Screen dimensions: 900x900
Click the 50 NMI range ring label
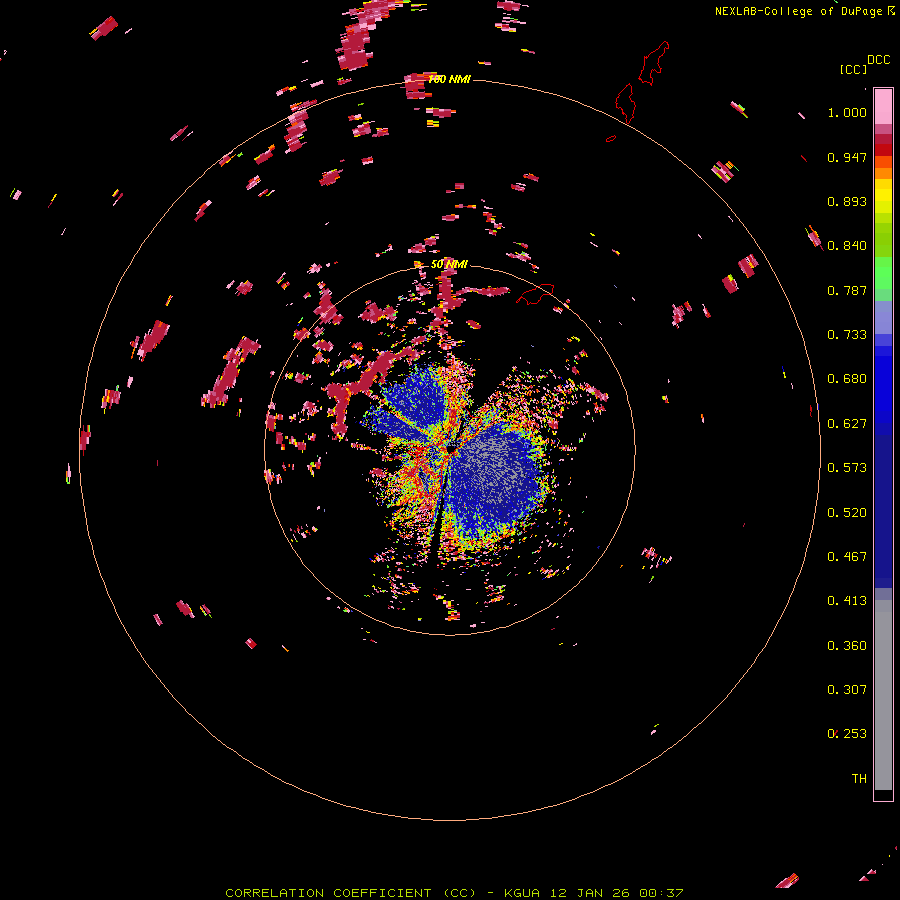coord(449,264)
